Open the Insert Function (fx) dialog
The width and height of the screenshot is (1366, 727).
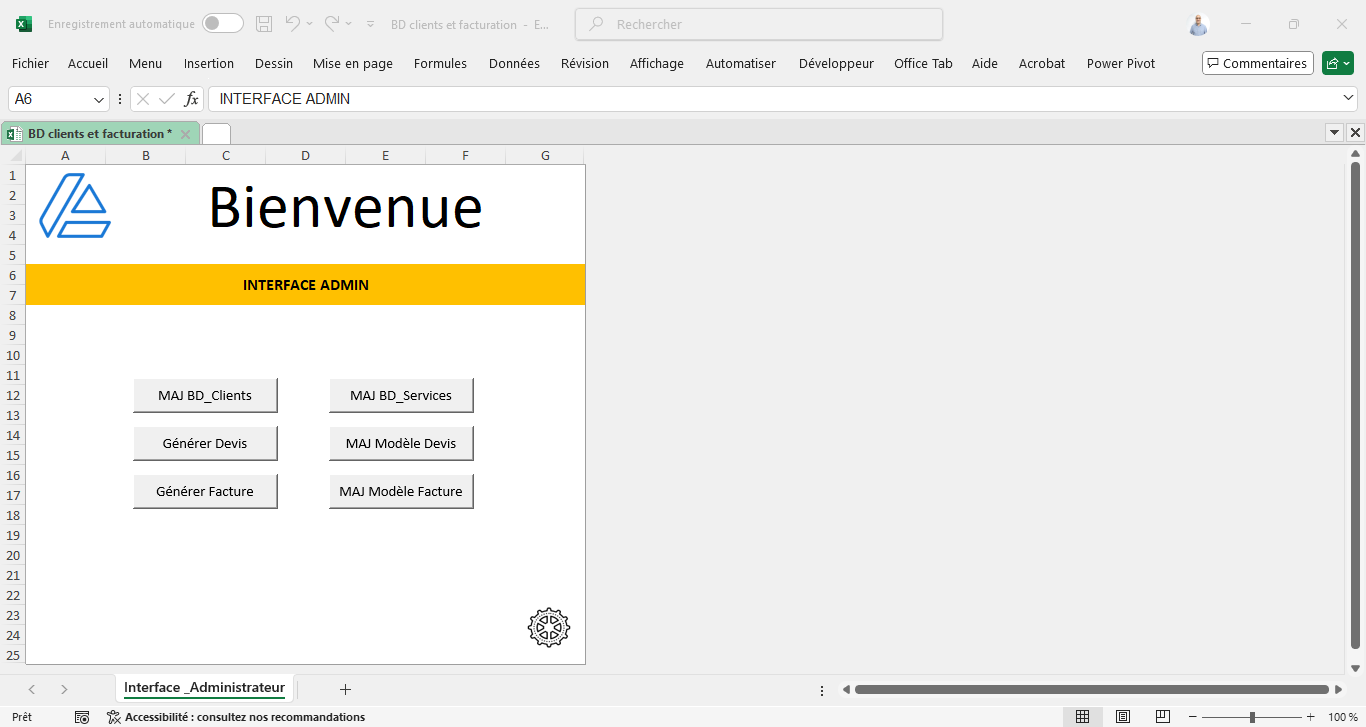(191, 99)
